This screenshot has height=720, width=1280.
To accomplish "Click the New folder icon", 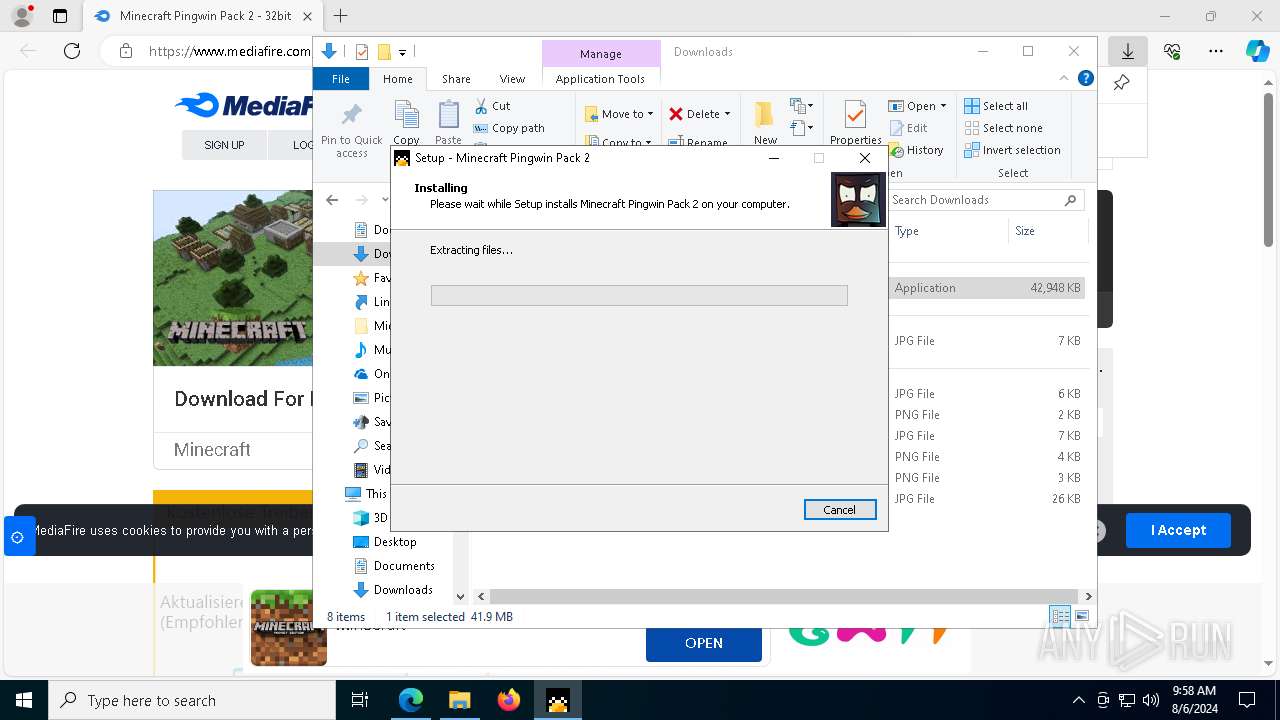I will click(x=765, y=114).
